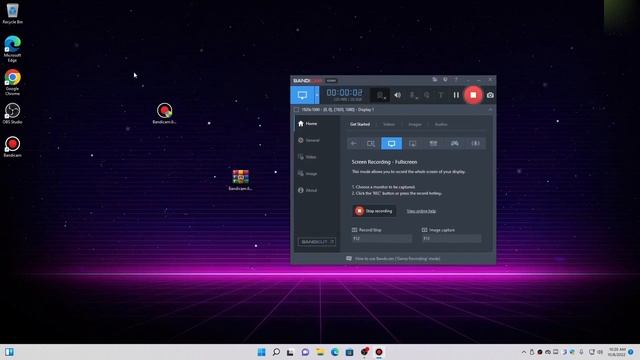
Task: Select Microsoft Edge desktop shortcut
Action: point(12,49)
